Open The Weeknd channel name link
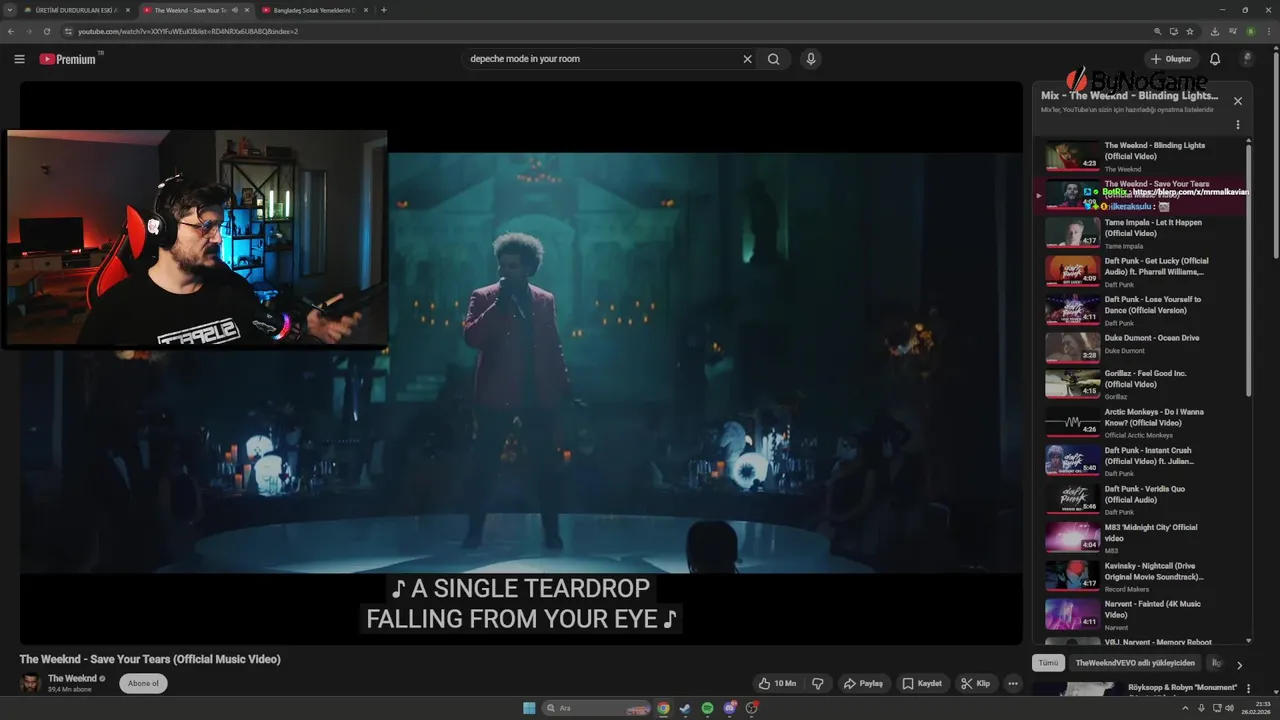Image resolution: width=1280 pixels, height=720 pixels. tap(72, 678)
